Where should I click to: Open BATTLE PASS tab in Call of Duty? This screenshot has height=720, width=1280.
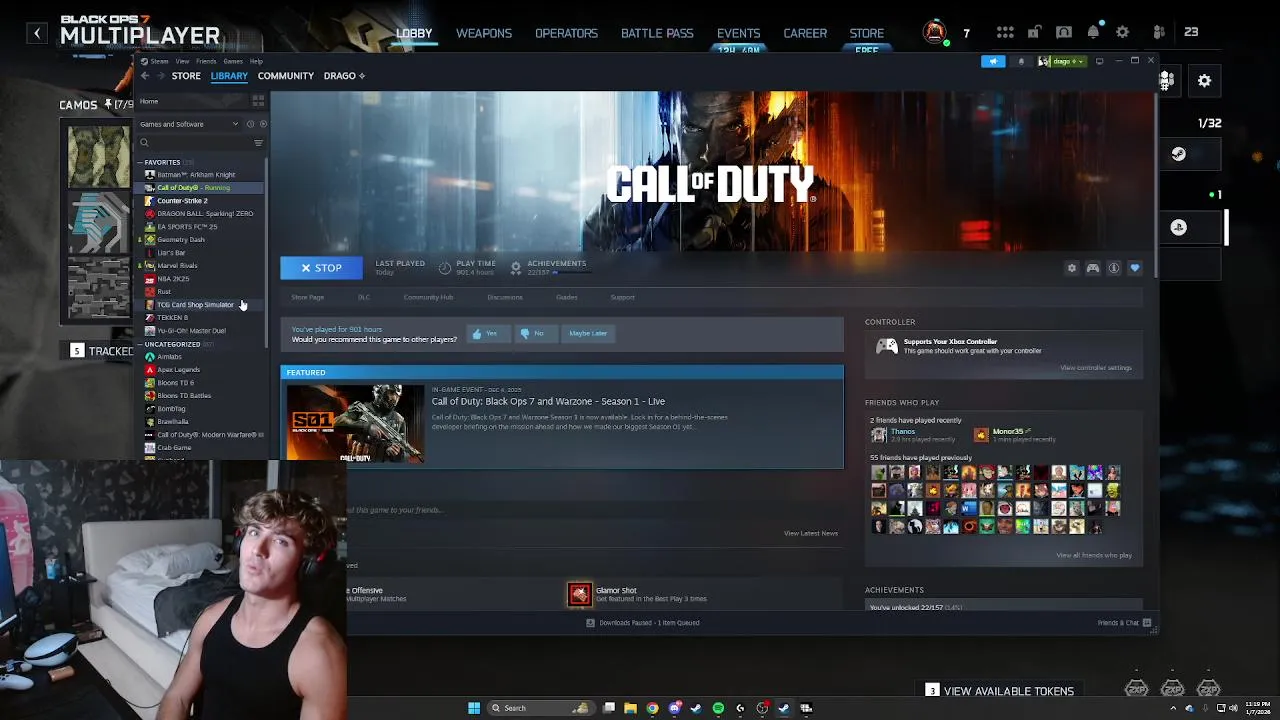point(657,33)
